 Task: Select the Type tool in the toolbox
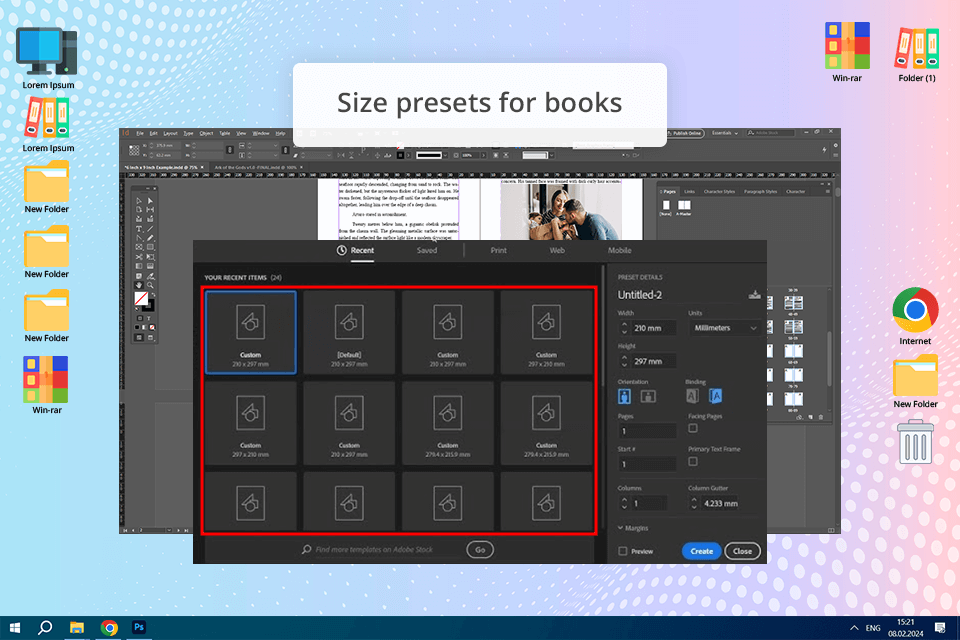(x=139, y=229)
